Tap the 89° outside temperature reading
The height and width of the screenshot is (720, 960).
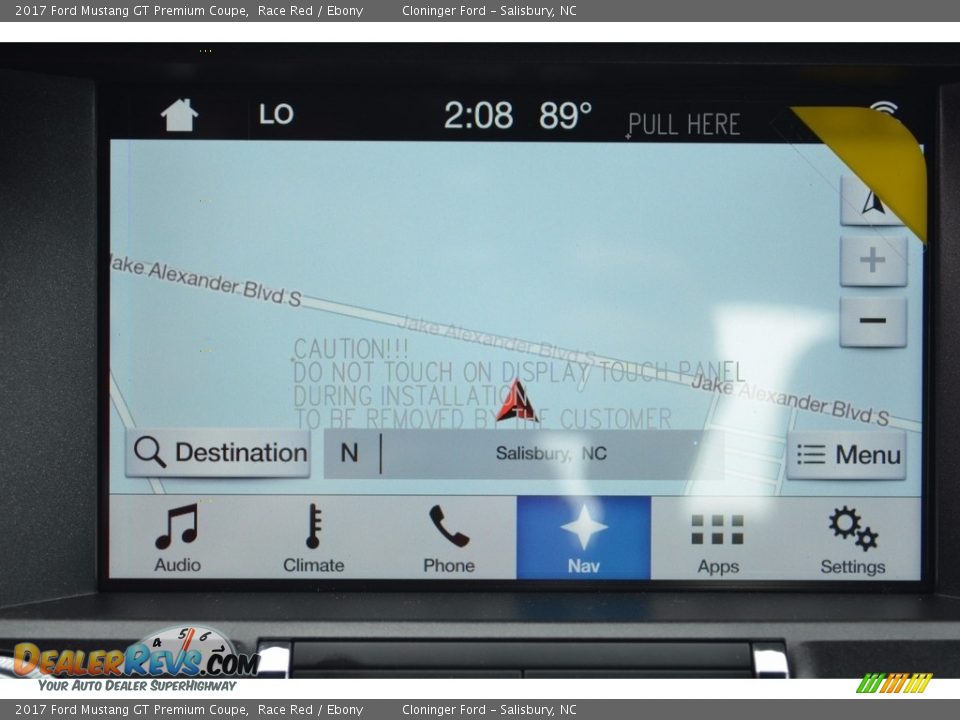point(565,116)
